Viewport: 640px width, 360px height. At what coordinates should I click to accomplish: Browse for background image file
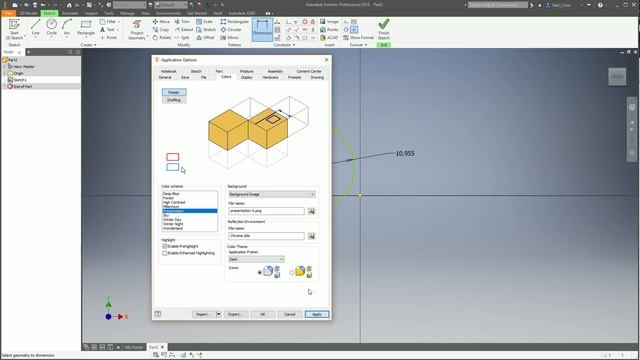coord(311,211)
